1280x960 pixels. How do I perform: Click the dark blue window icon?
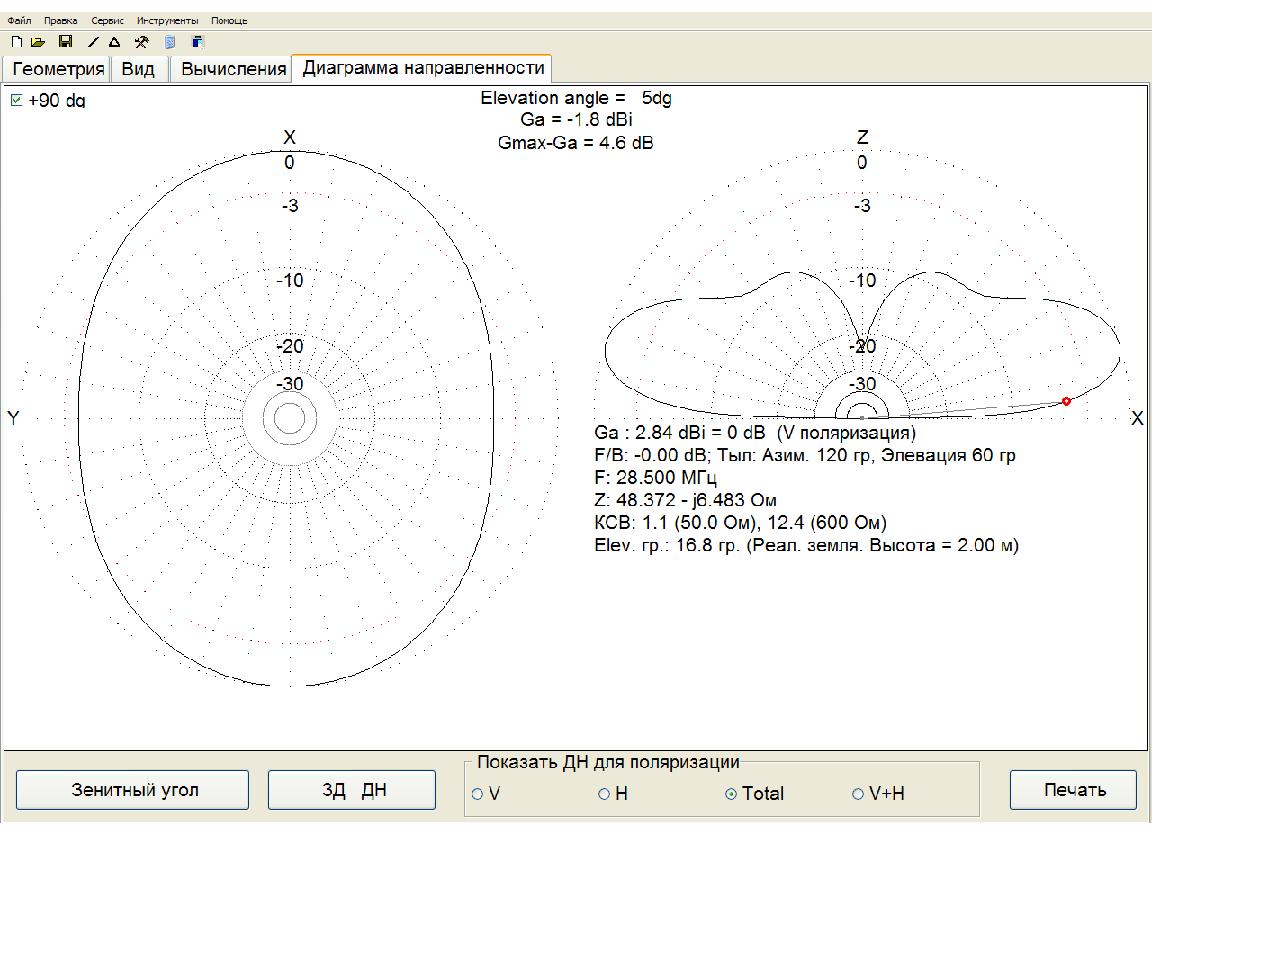pyautogui.click(x=197, y=42)
